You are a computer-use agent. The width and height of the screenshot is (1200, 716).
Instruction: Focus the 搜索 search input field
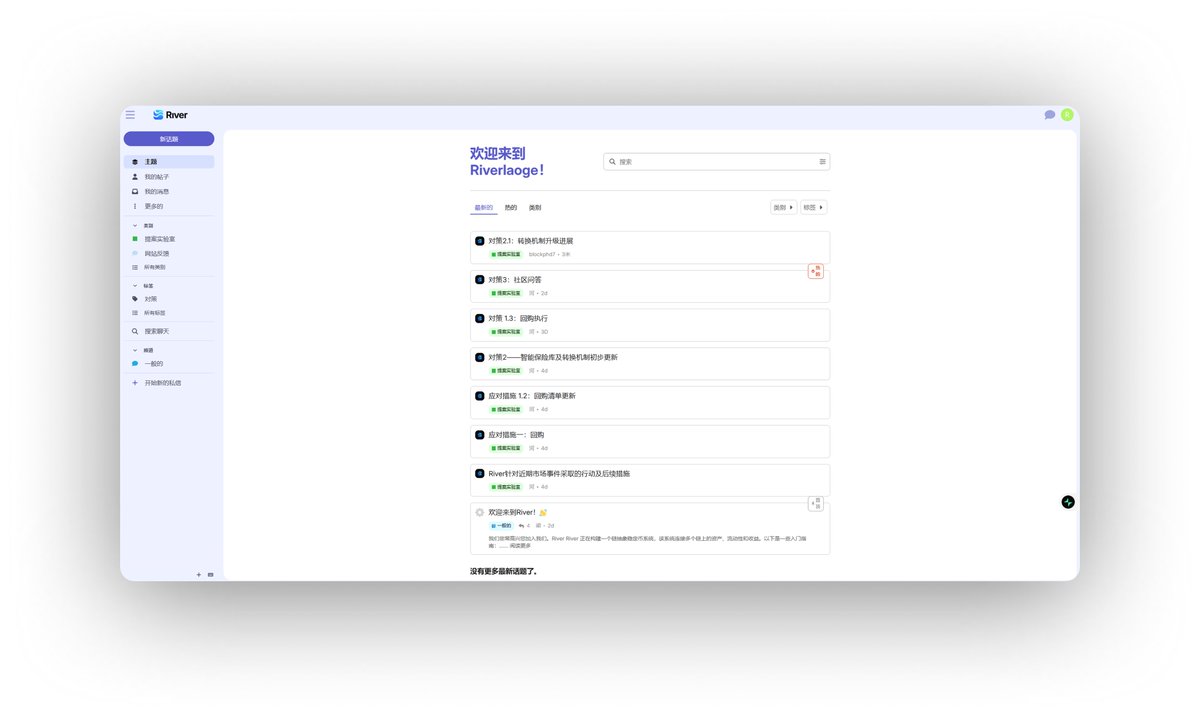[x=716, y=161]
